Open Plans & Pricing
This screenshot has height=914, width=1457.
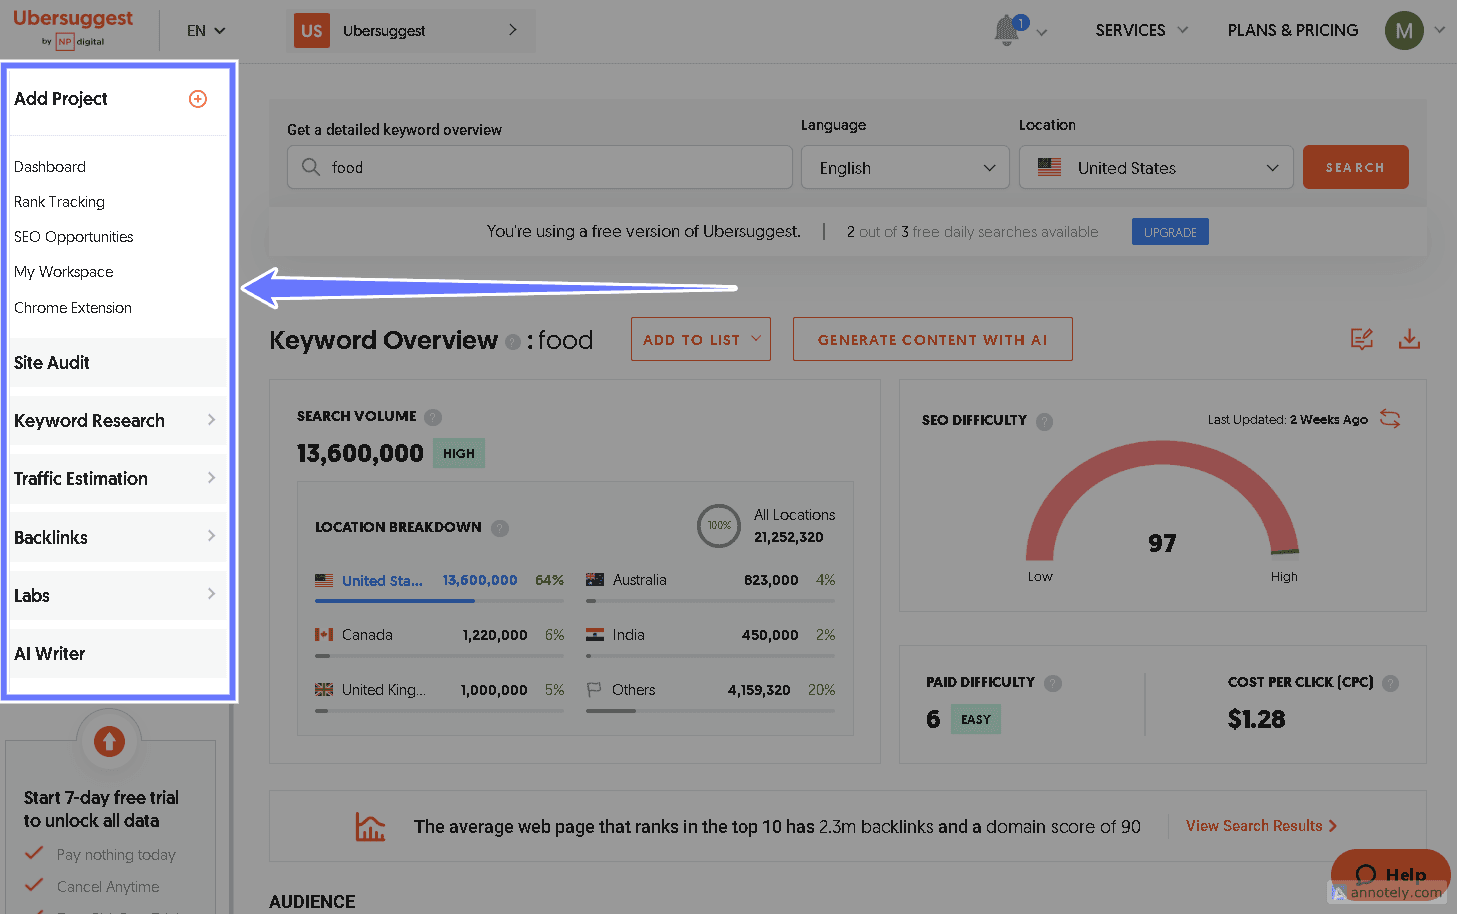pos(1293,30)
